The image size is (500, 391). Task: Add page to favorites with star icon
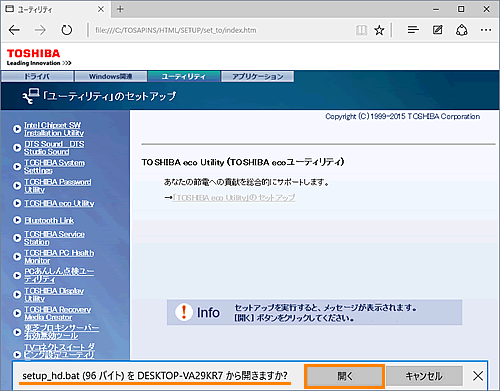[x=379, y=30]
